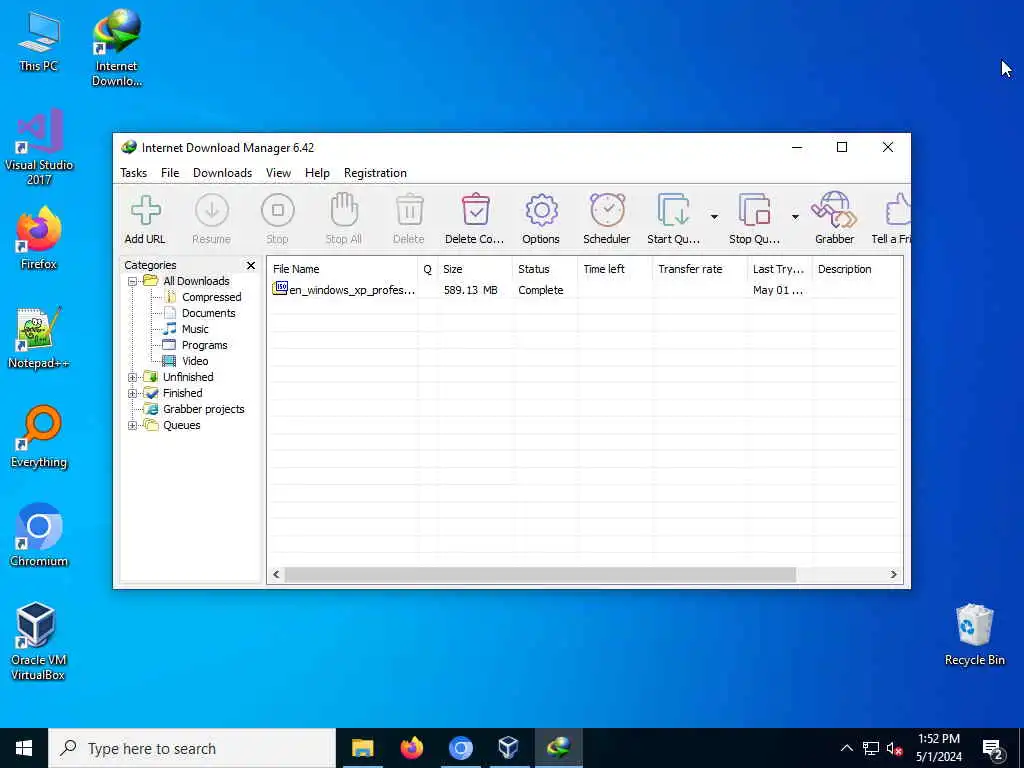Open the Registration menu
1024x768 pixels.
point(376,173)
